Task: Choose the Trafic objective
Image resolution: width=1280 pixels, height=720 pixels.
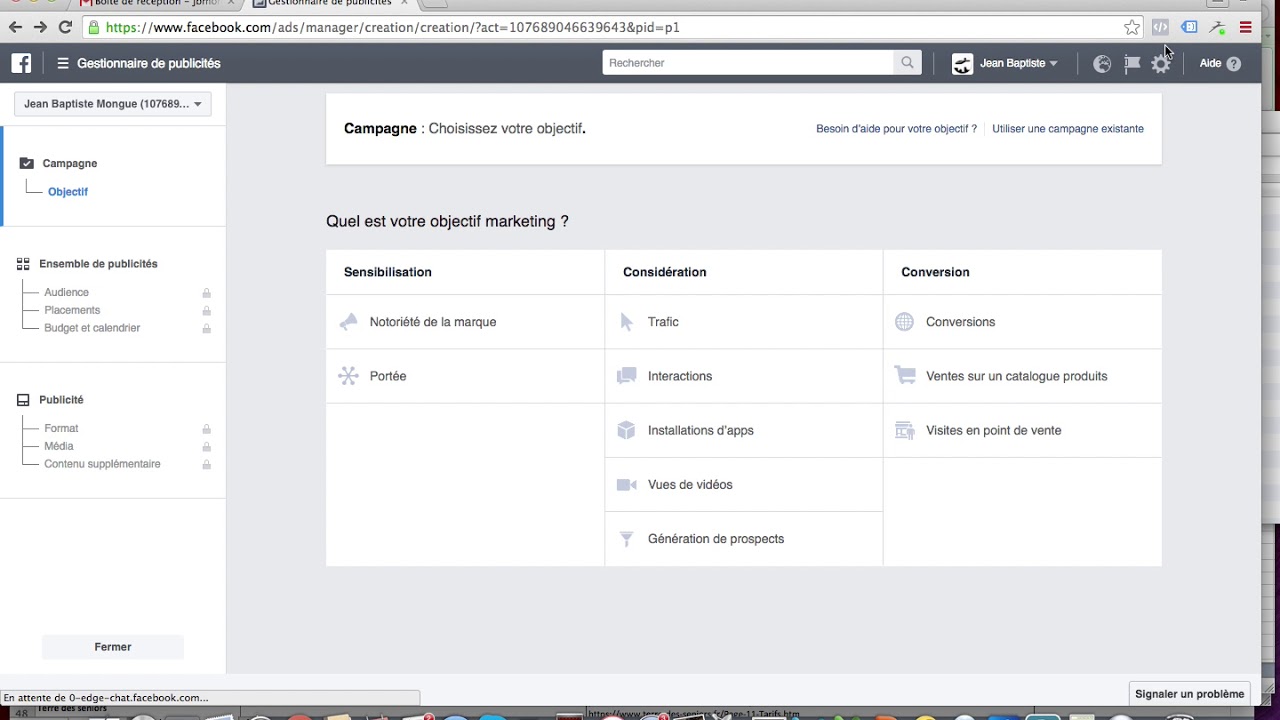Action: click(x=744, y=322)
